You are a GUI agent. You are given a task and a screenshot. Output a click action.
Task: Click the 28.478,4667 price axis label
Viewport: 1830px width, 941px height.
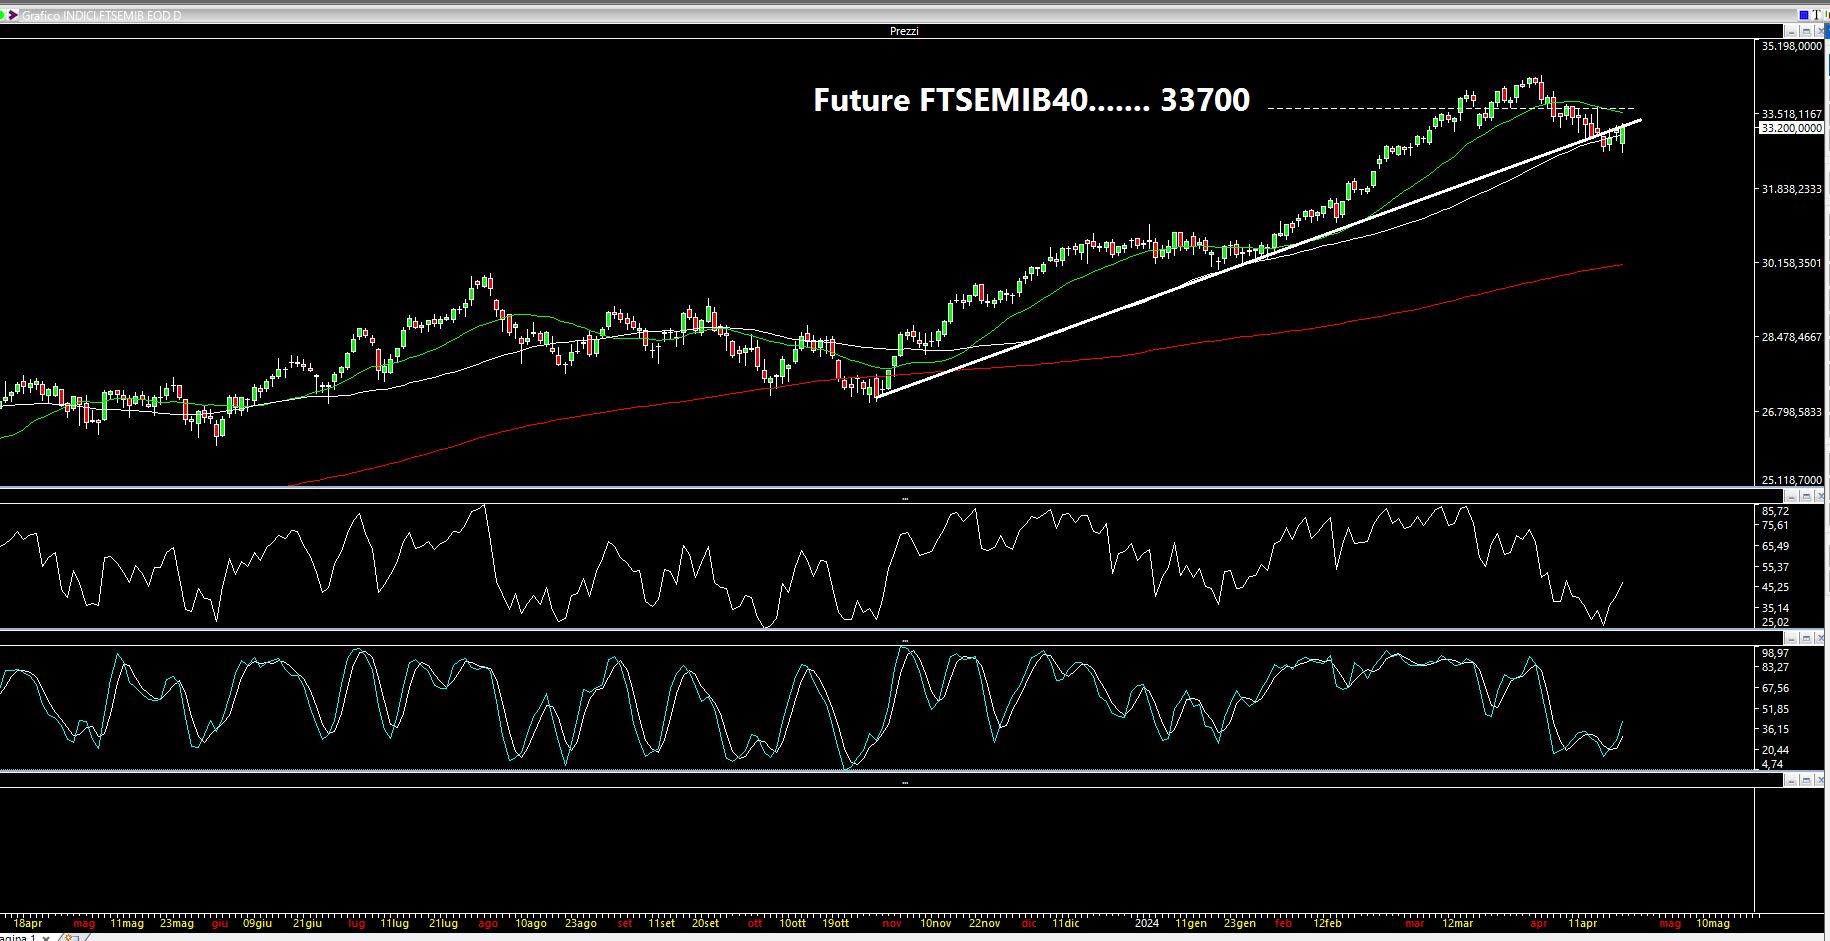coord(1791,337)
